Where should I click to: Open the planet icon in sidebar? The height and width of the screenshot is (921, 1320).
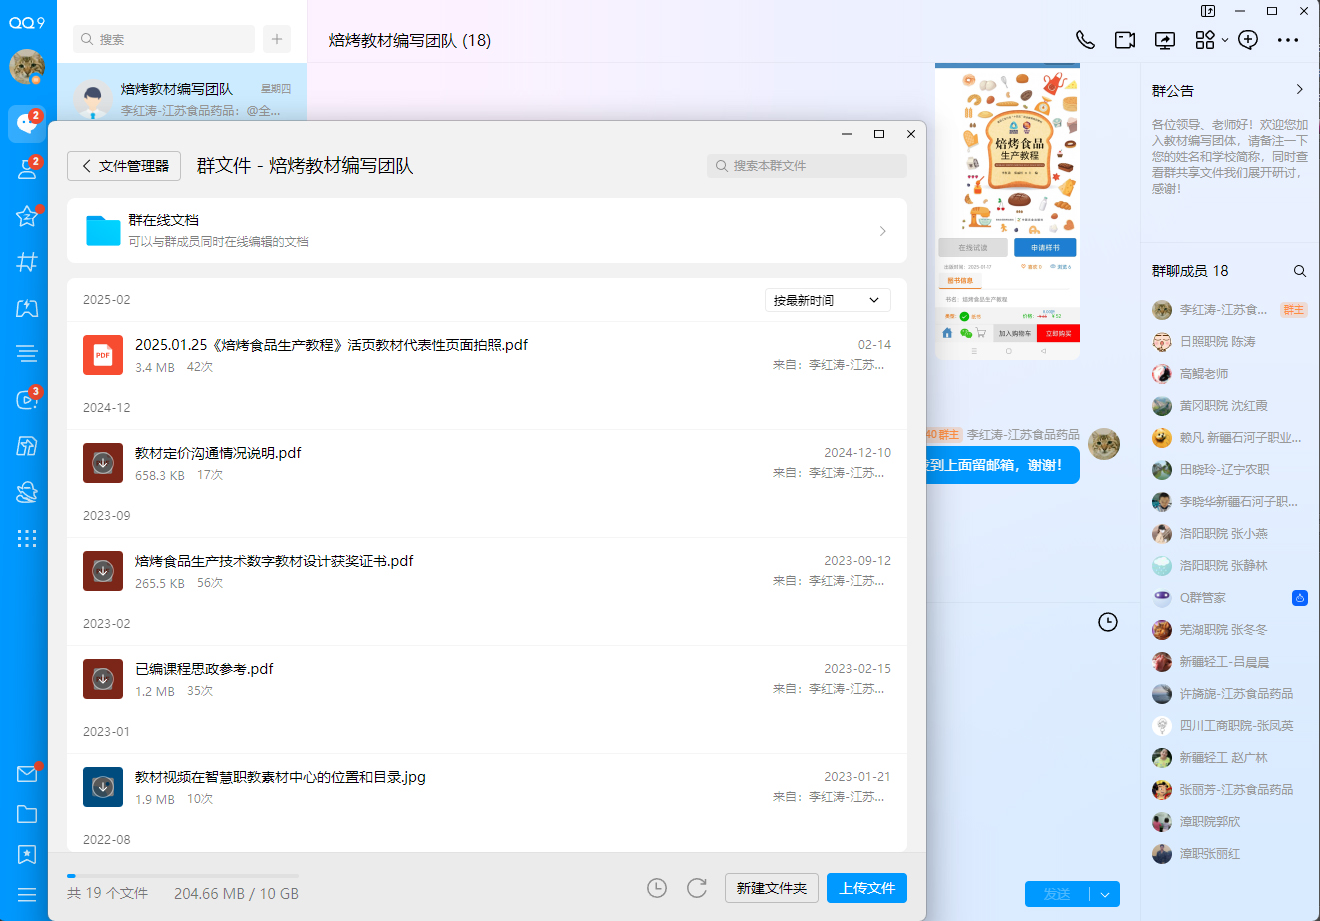tap(27, 492)
